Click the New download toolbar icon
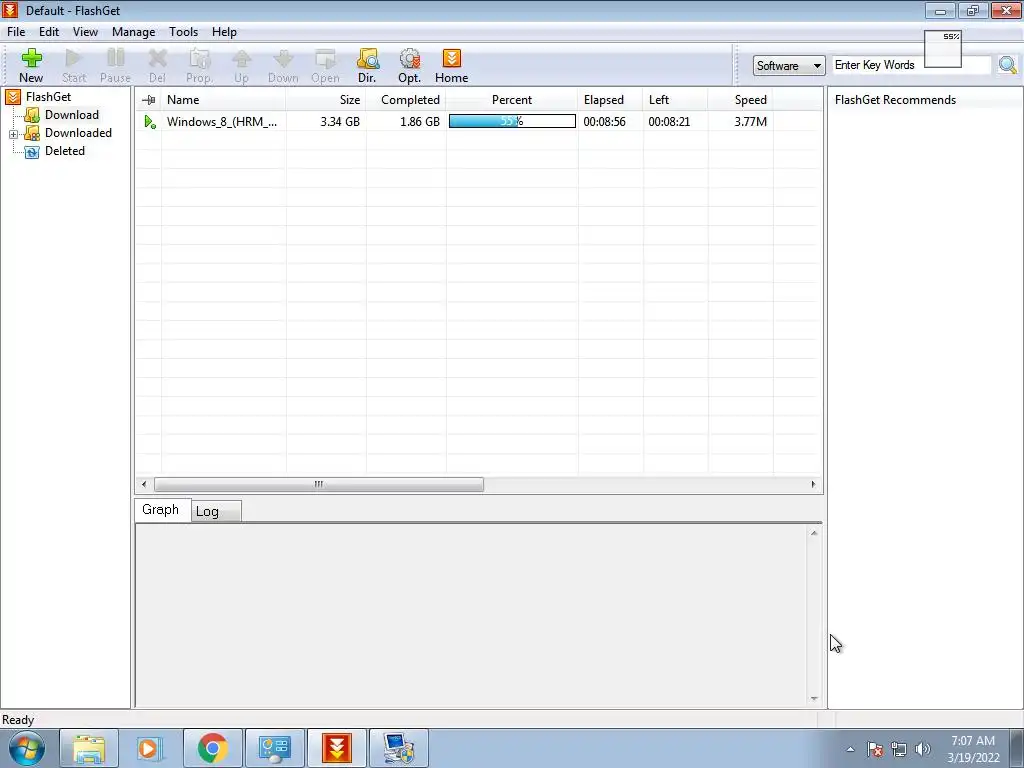 click(x=31, y=66)
